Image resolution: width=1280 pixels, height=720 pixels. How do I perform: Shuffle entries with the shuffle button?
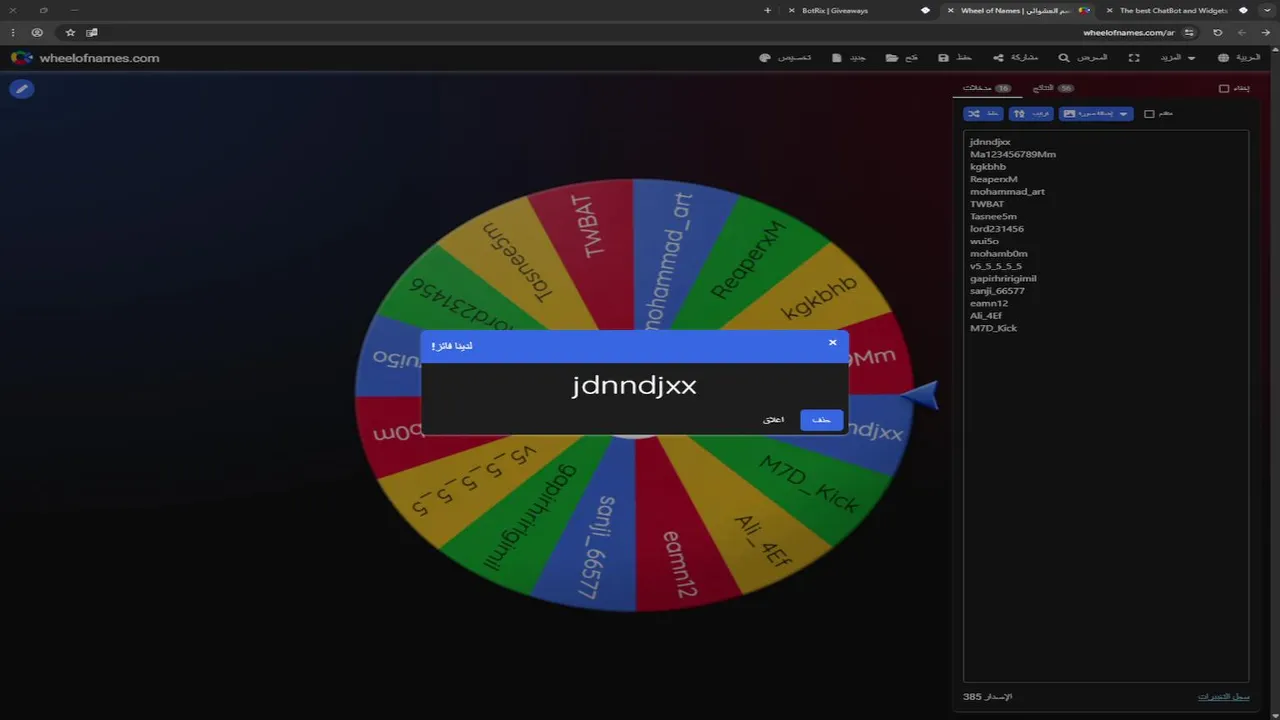983,114
